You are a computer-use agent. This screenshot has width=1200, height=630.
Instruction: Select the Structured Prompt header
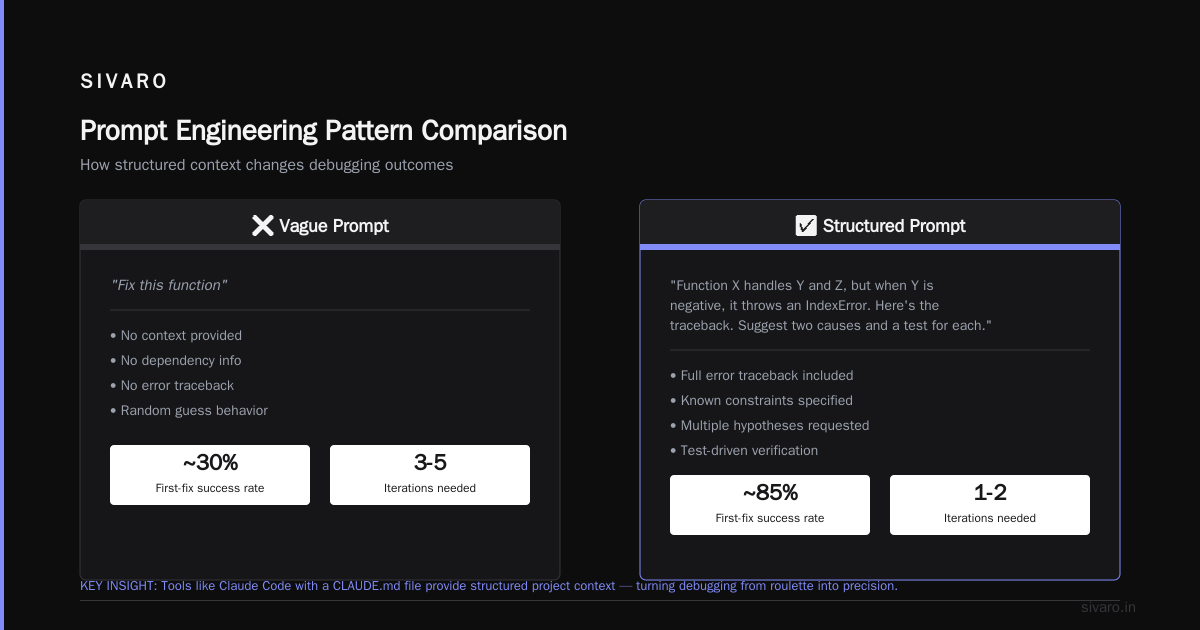(x=880, y=226)
